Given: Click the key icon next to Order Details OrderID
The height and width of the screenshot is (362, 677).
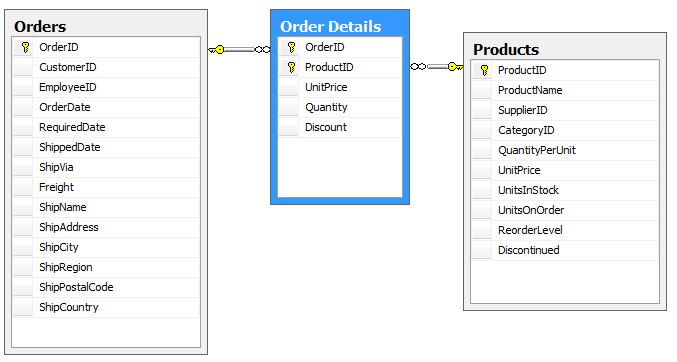Looking at the screenshot, I should [291, 47].
